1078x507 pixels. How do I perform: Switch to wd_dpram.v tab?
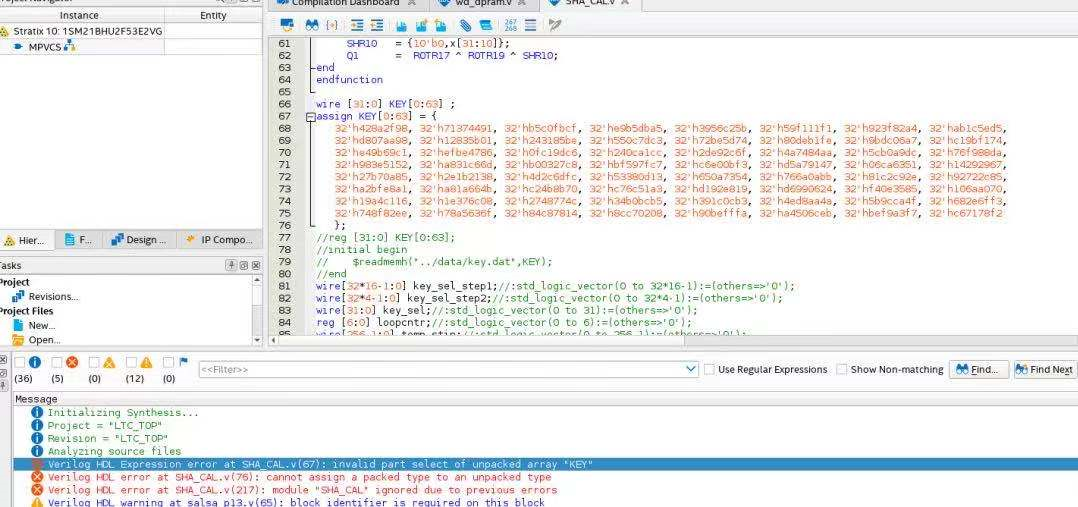(484, 3)
